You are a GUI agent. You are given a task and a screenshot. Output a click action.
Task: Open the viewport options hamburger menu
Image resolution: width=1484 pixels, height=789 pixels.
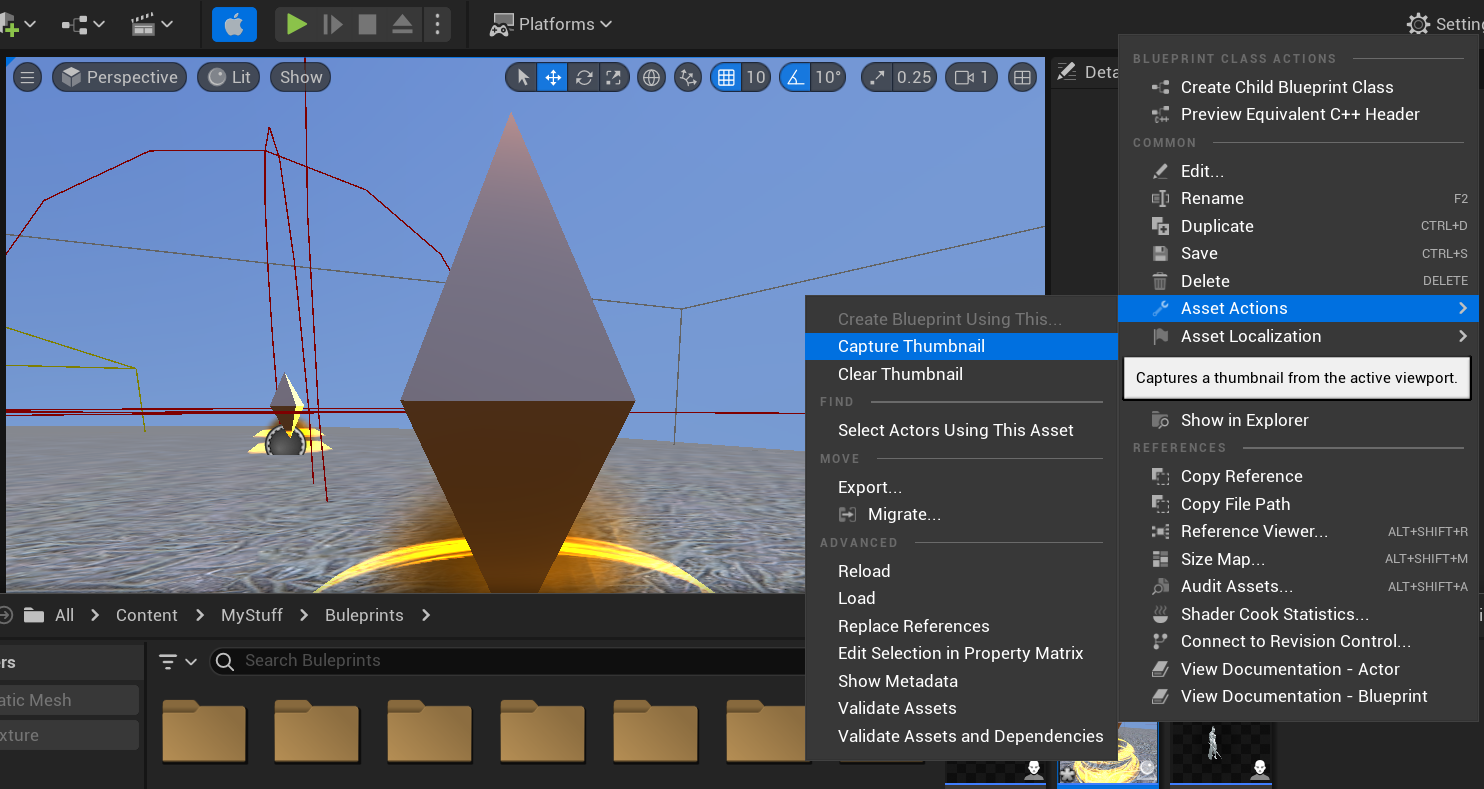point(27,77)
